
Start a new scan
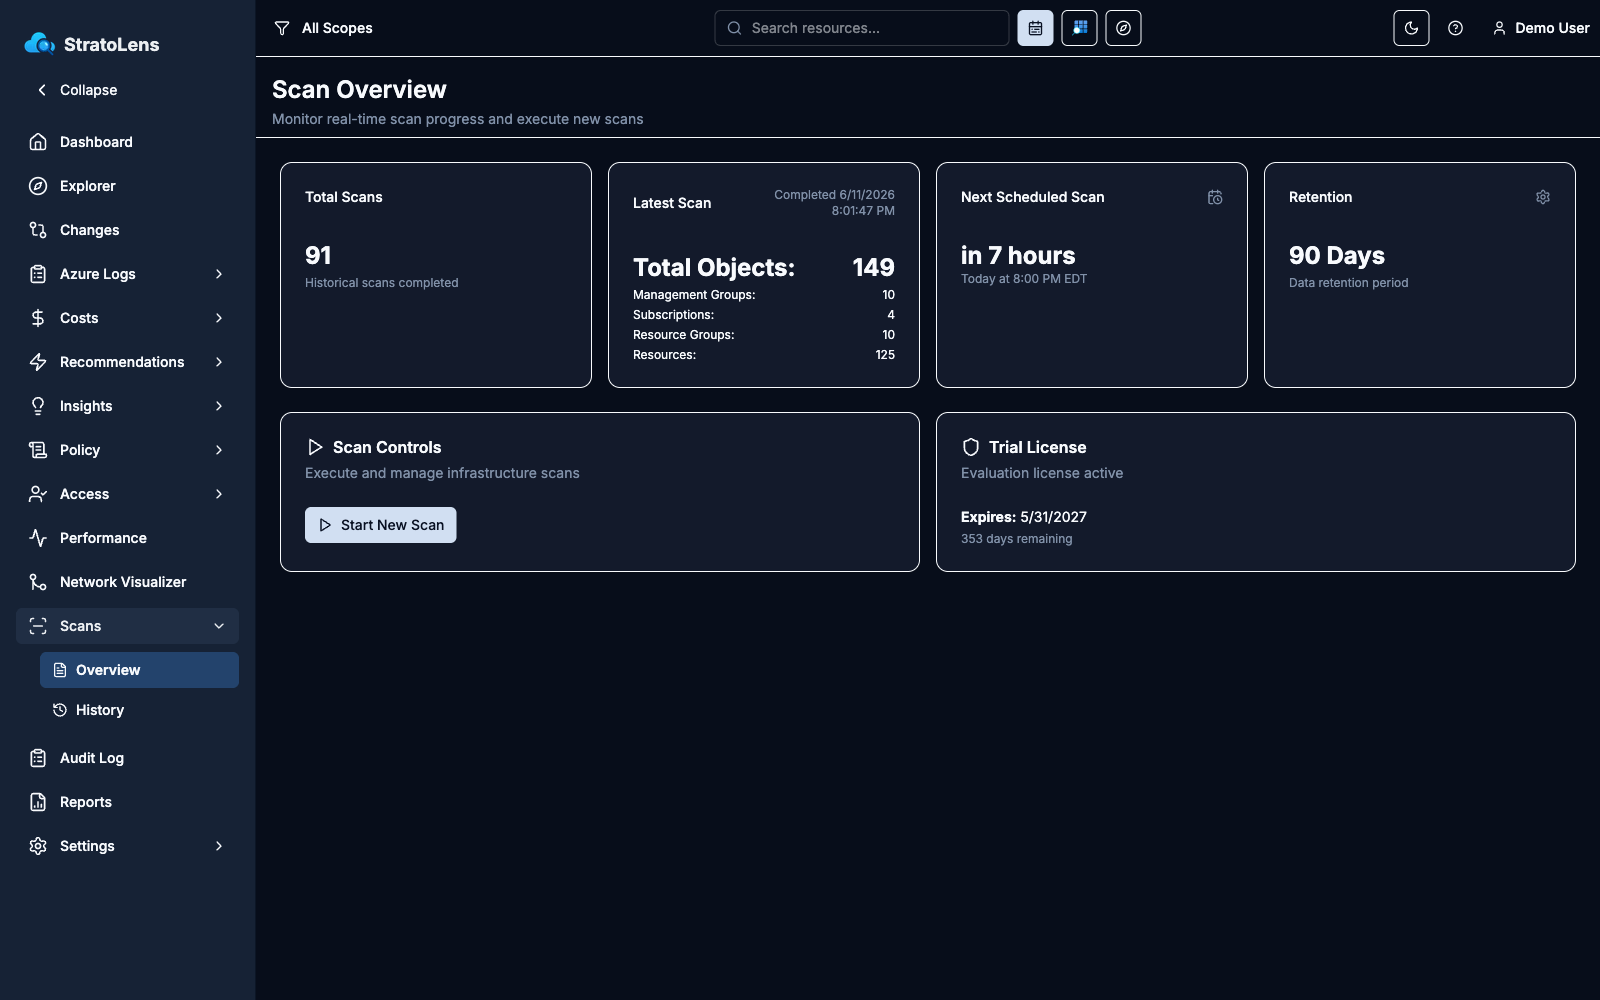381,525
